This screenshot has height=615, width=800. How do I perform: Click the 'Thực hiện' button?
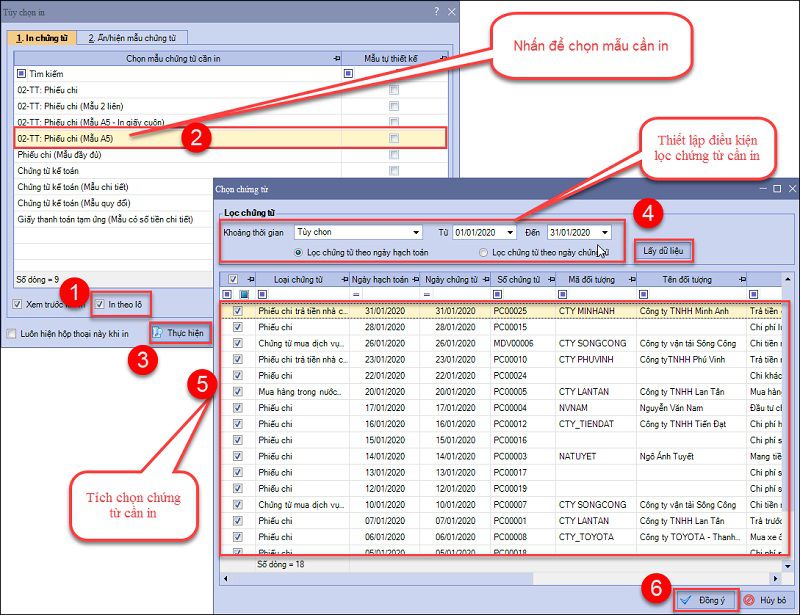pos(180,333)
